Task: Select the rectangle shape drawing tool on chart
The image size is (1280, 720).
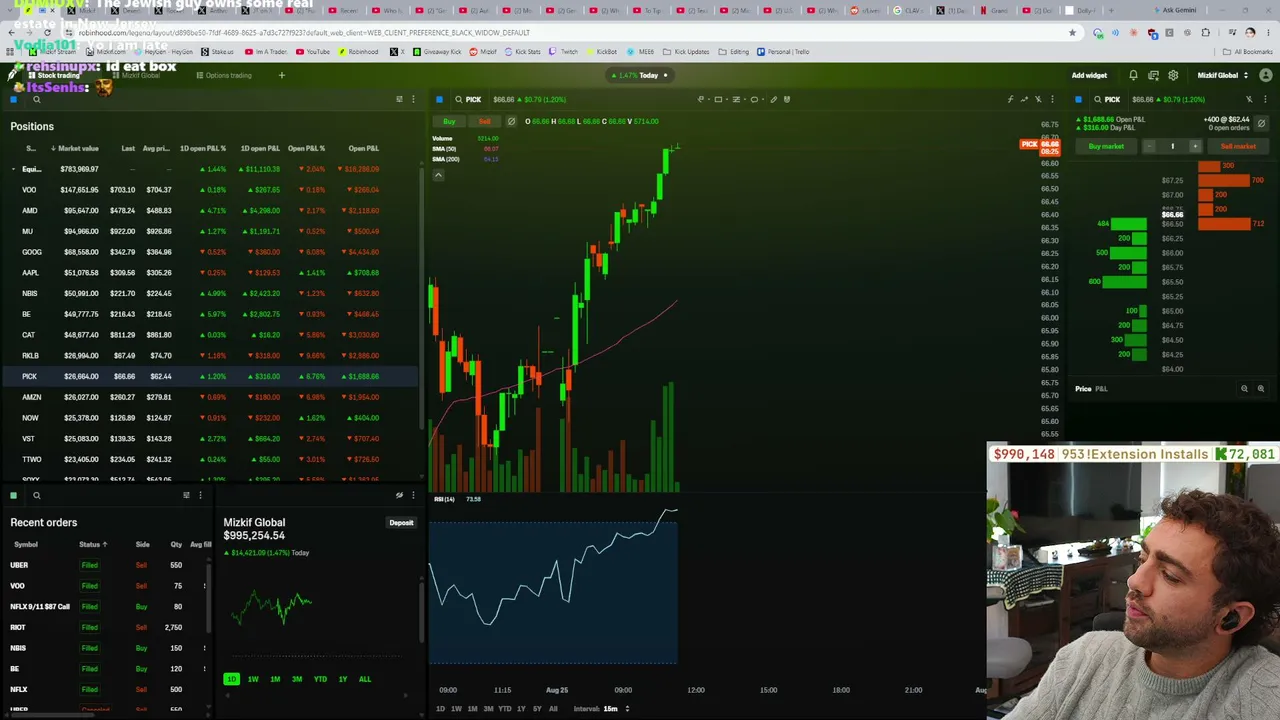Action: (x=718, y=99)
